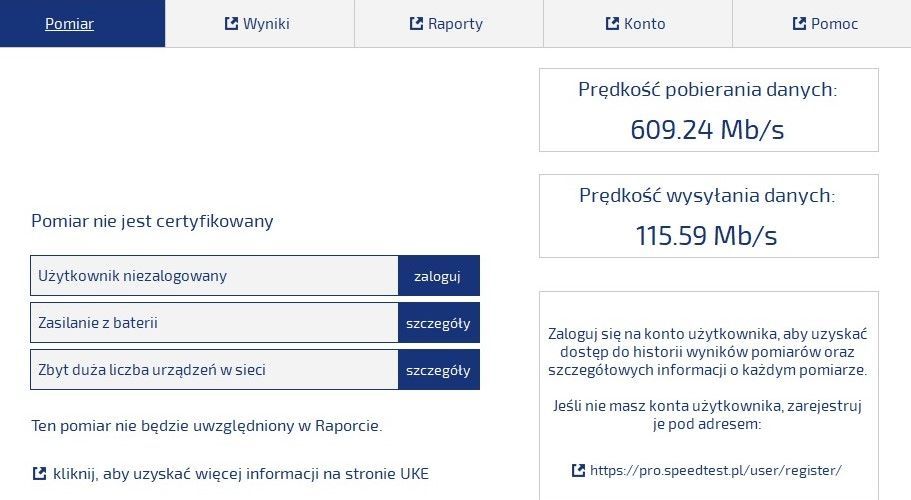Viewport: 911px width, 500px height.
Task: Click the 115.59 Mb/s upload speed result
Action: point(707,235)
